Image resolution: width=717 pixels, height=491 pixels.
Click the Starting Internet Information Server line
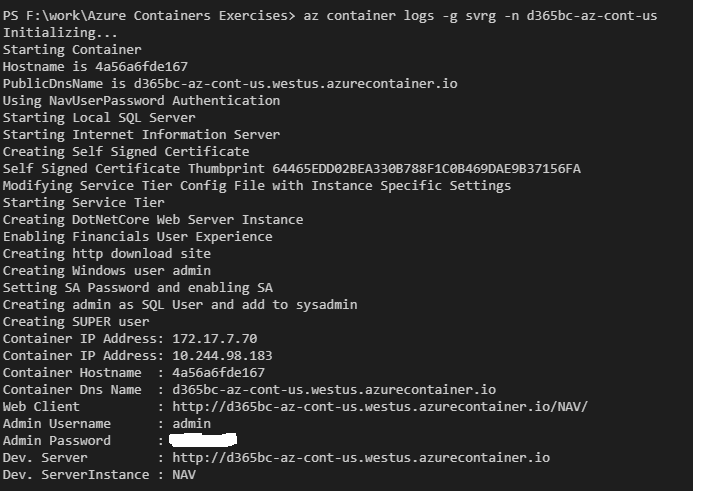coord(141,135)
